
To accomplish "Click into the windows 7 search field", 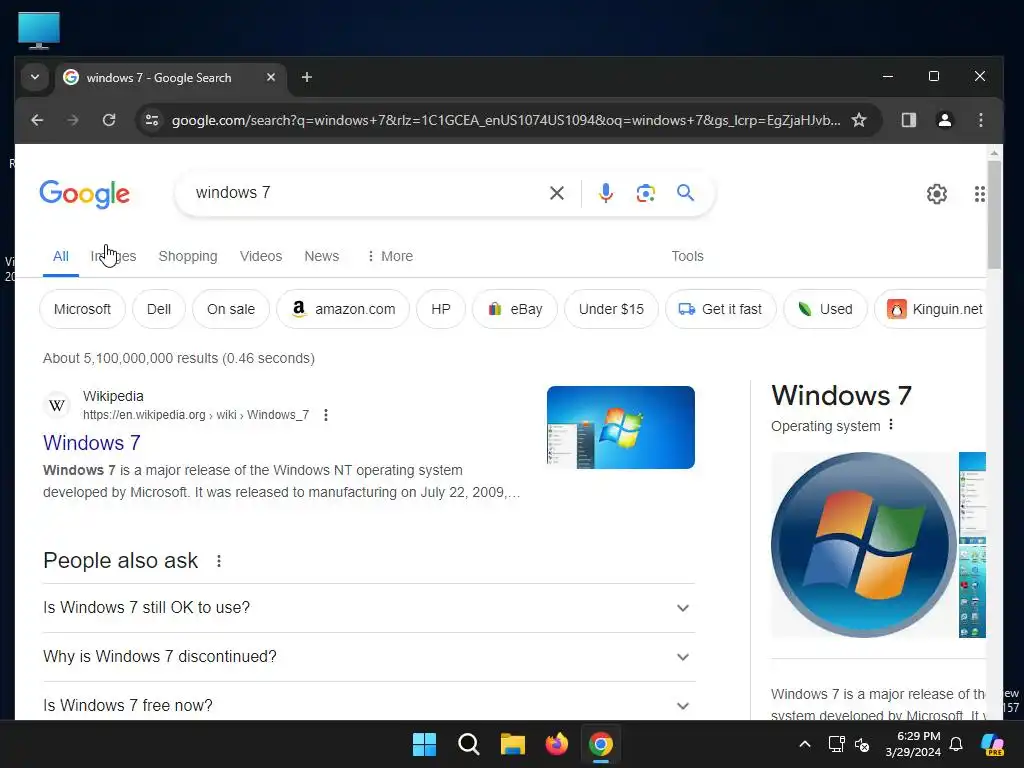I will (x=366, y=193).
